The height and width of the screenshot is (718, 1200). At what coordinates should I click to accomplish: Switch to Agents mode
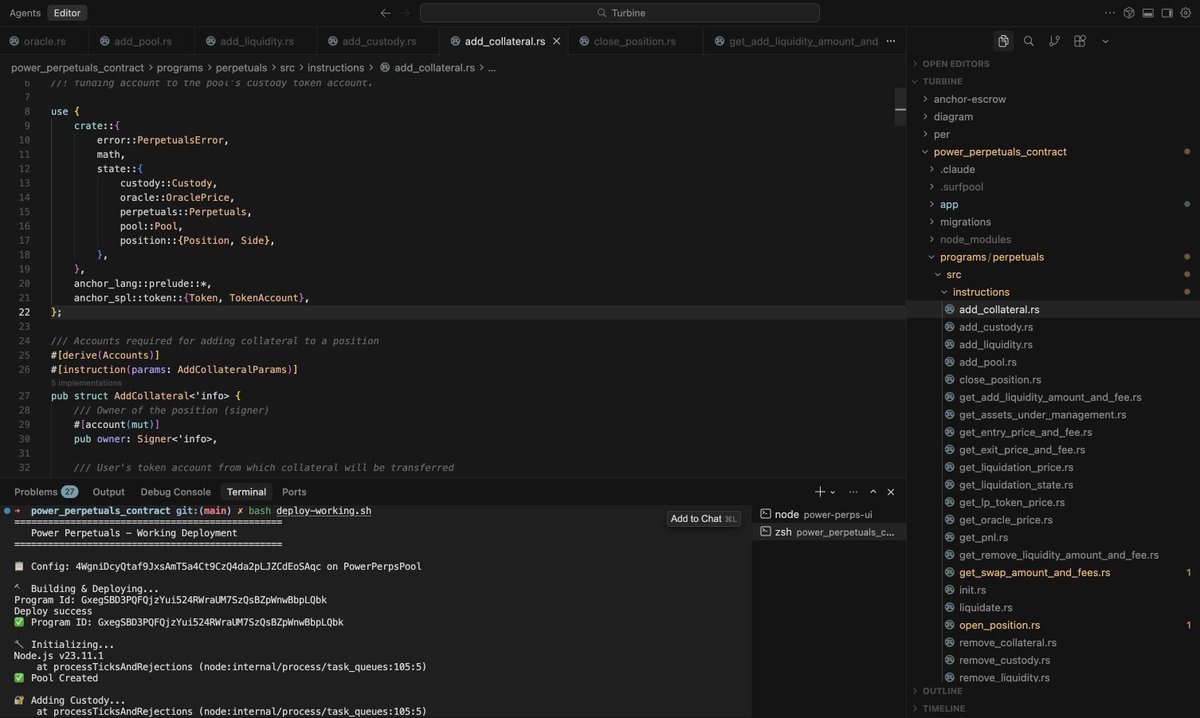(x=25, y=13)
